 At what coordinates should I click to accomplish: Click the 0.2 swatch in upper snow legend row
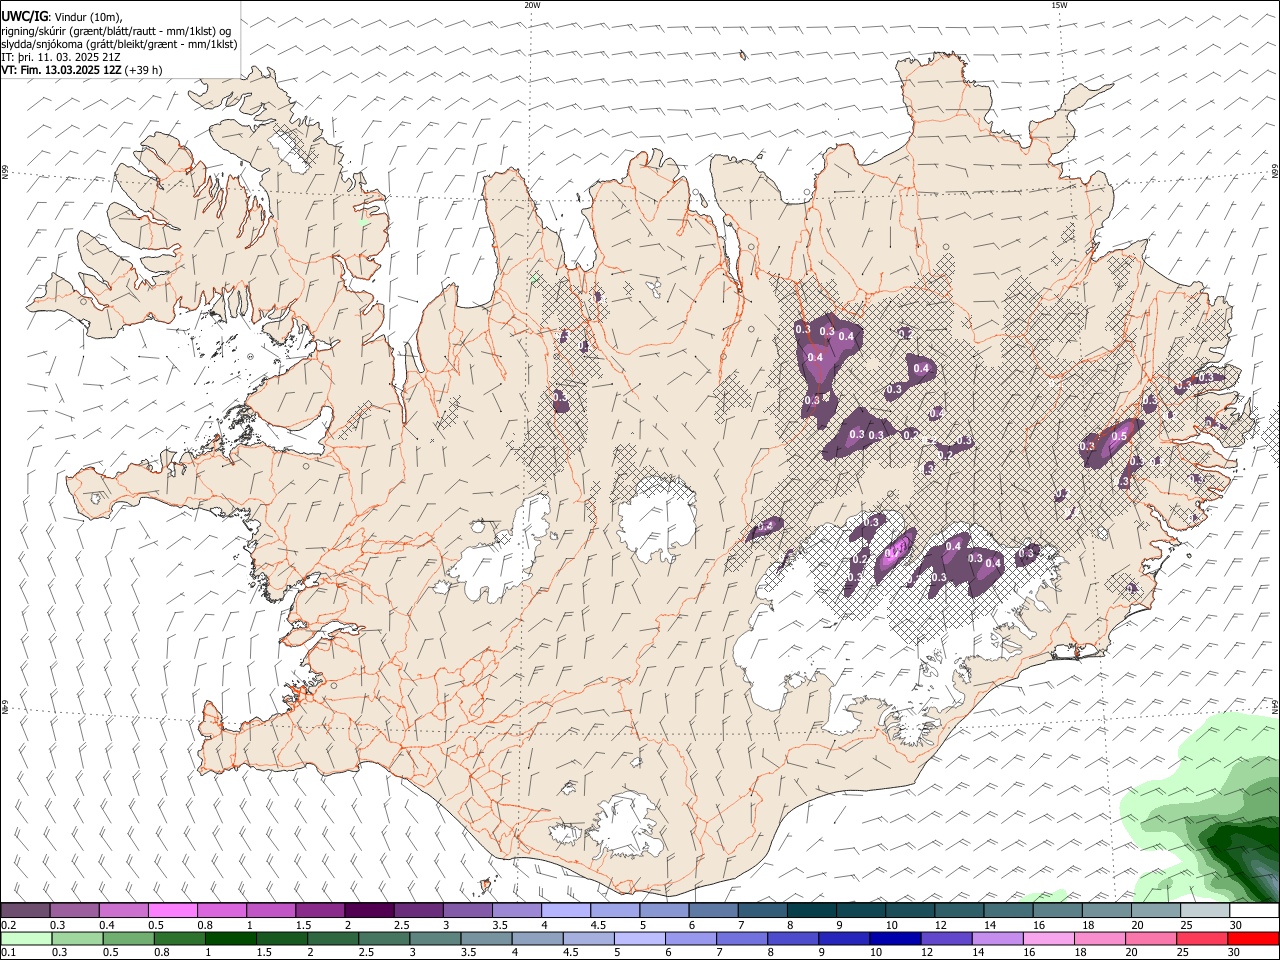coord(25,910)
